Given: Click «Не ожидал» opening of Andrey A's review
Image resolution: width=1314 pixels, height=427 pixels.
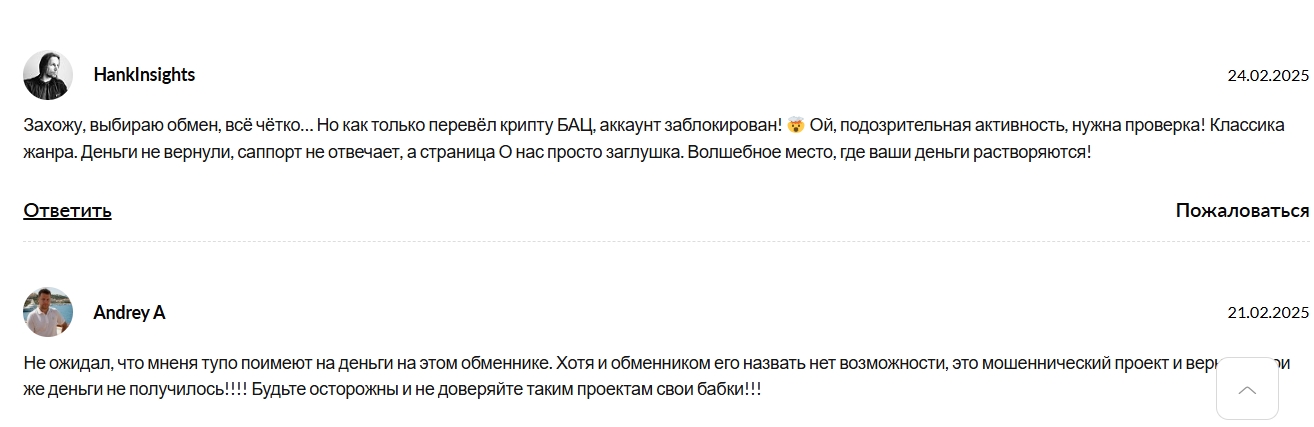Looking at the screenshot, I should click(x=60, y=363).
